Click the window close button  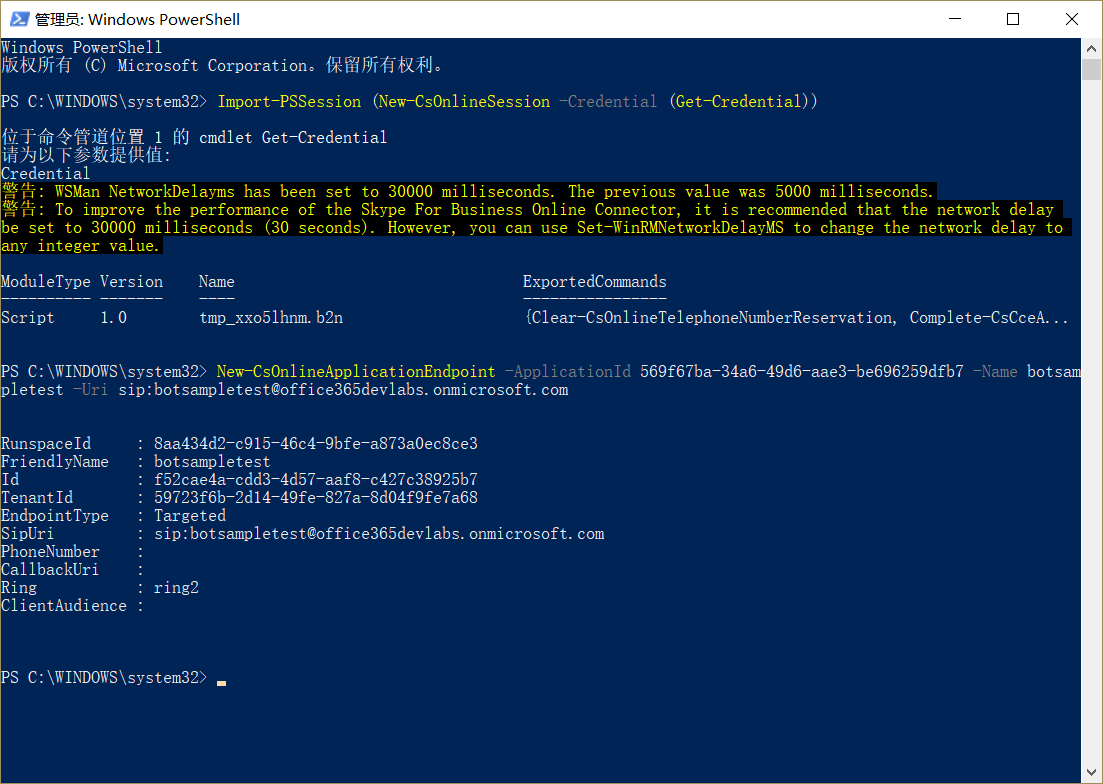click(1072, 18)
